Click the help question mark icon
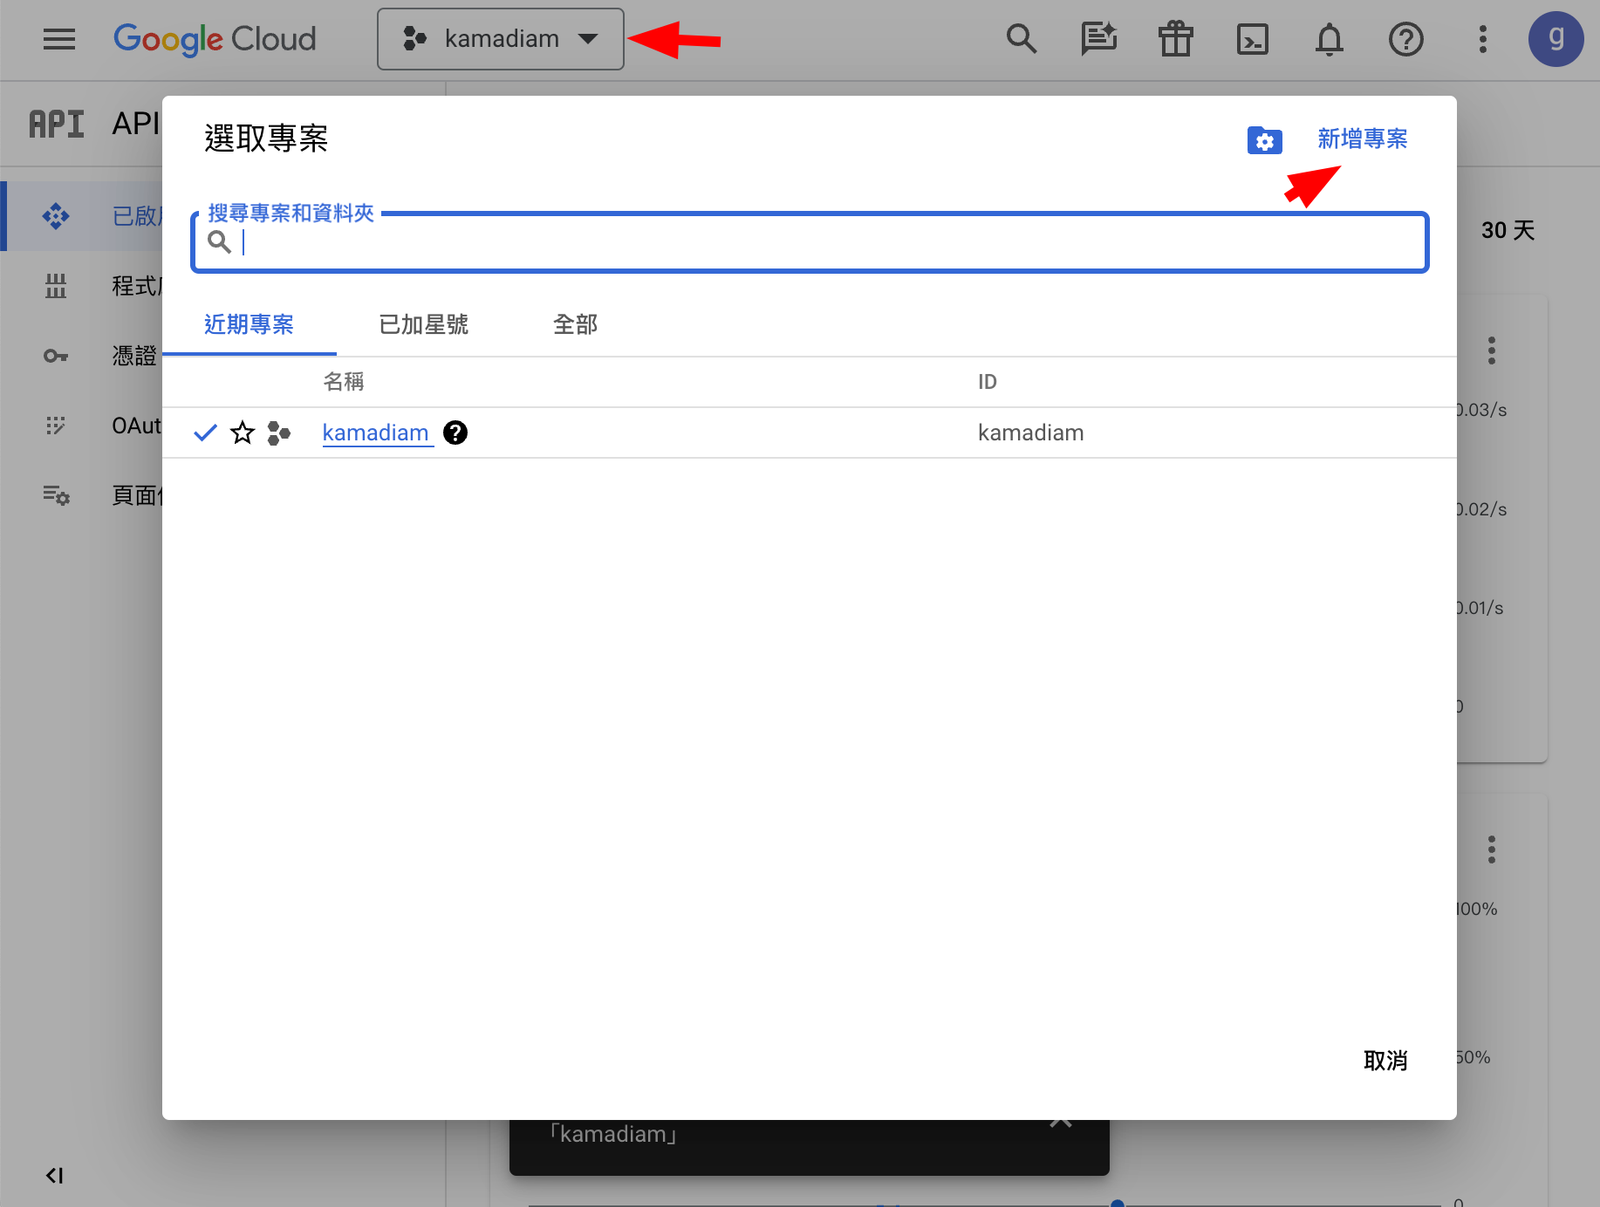 [1405, 39]
